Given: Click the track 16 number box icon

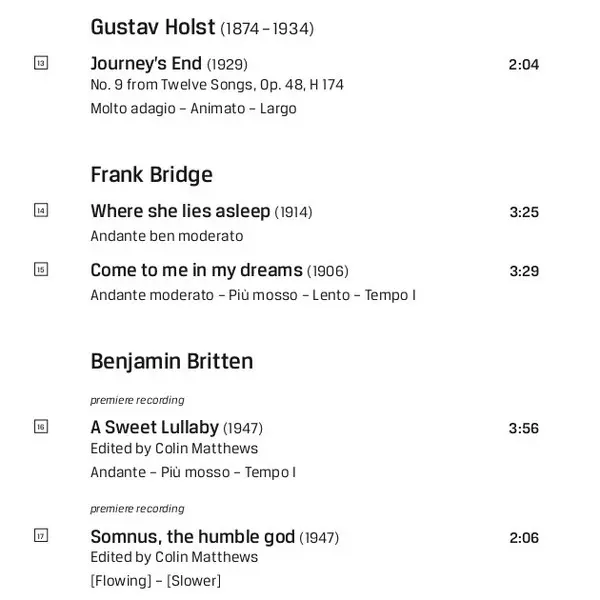Looking at the screenshot, I should [41, 427].
